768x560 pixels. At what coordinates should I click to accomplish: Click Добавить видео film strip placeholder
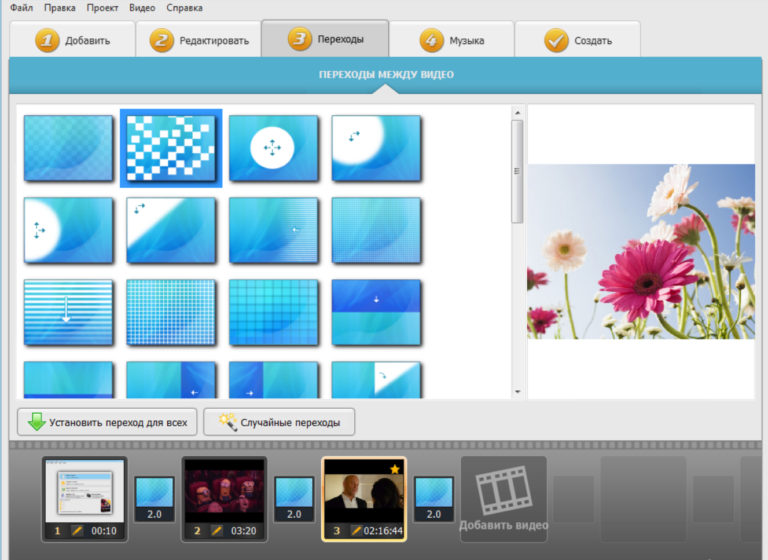point(504,499)
